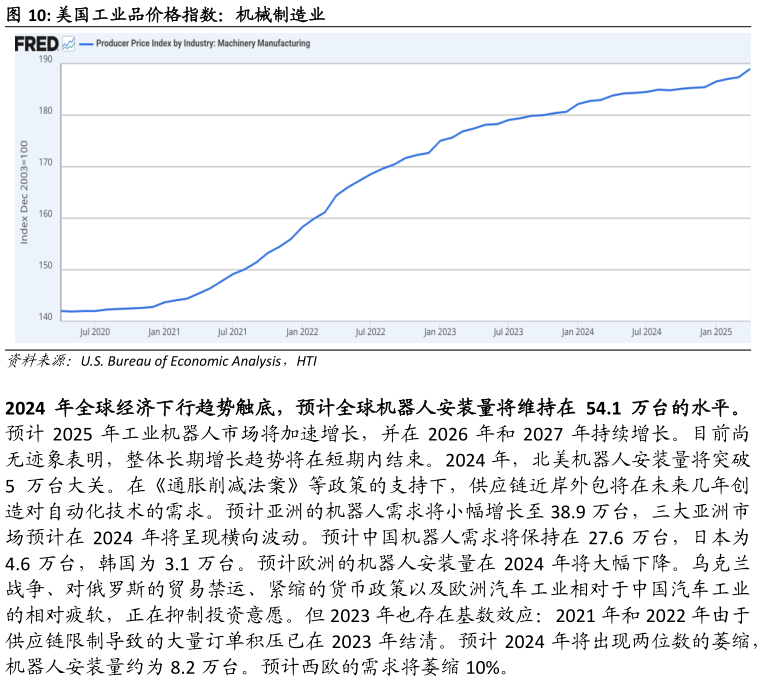Click the source line 'U.S. Bureau of Economic Analysis, HTI'
Image resolution: width=762 pixels, height=682 pixels.
[x=199, y=361]
